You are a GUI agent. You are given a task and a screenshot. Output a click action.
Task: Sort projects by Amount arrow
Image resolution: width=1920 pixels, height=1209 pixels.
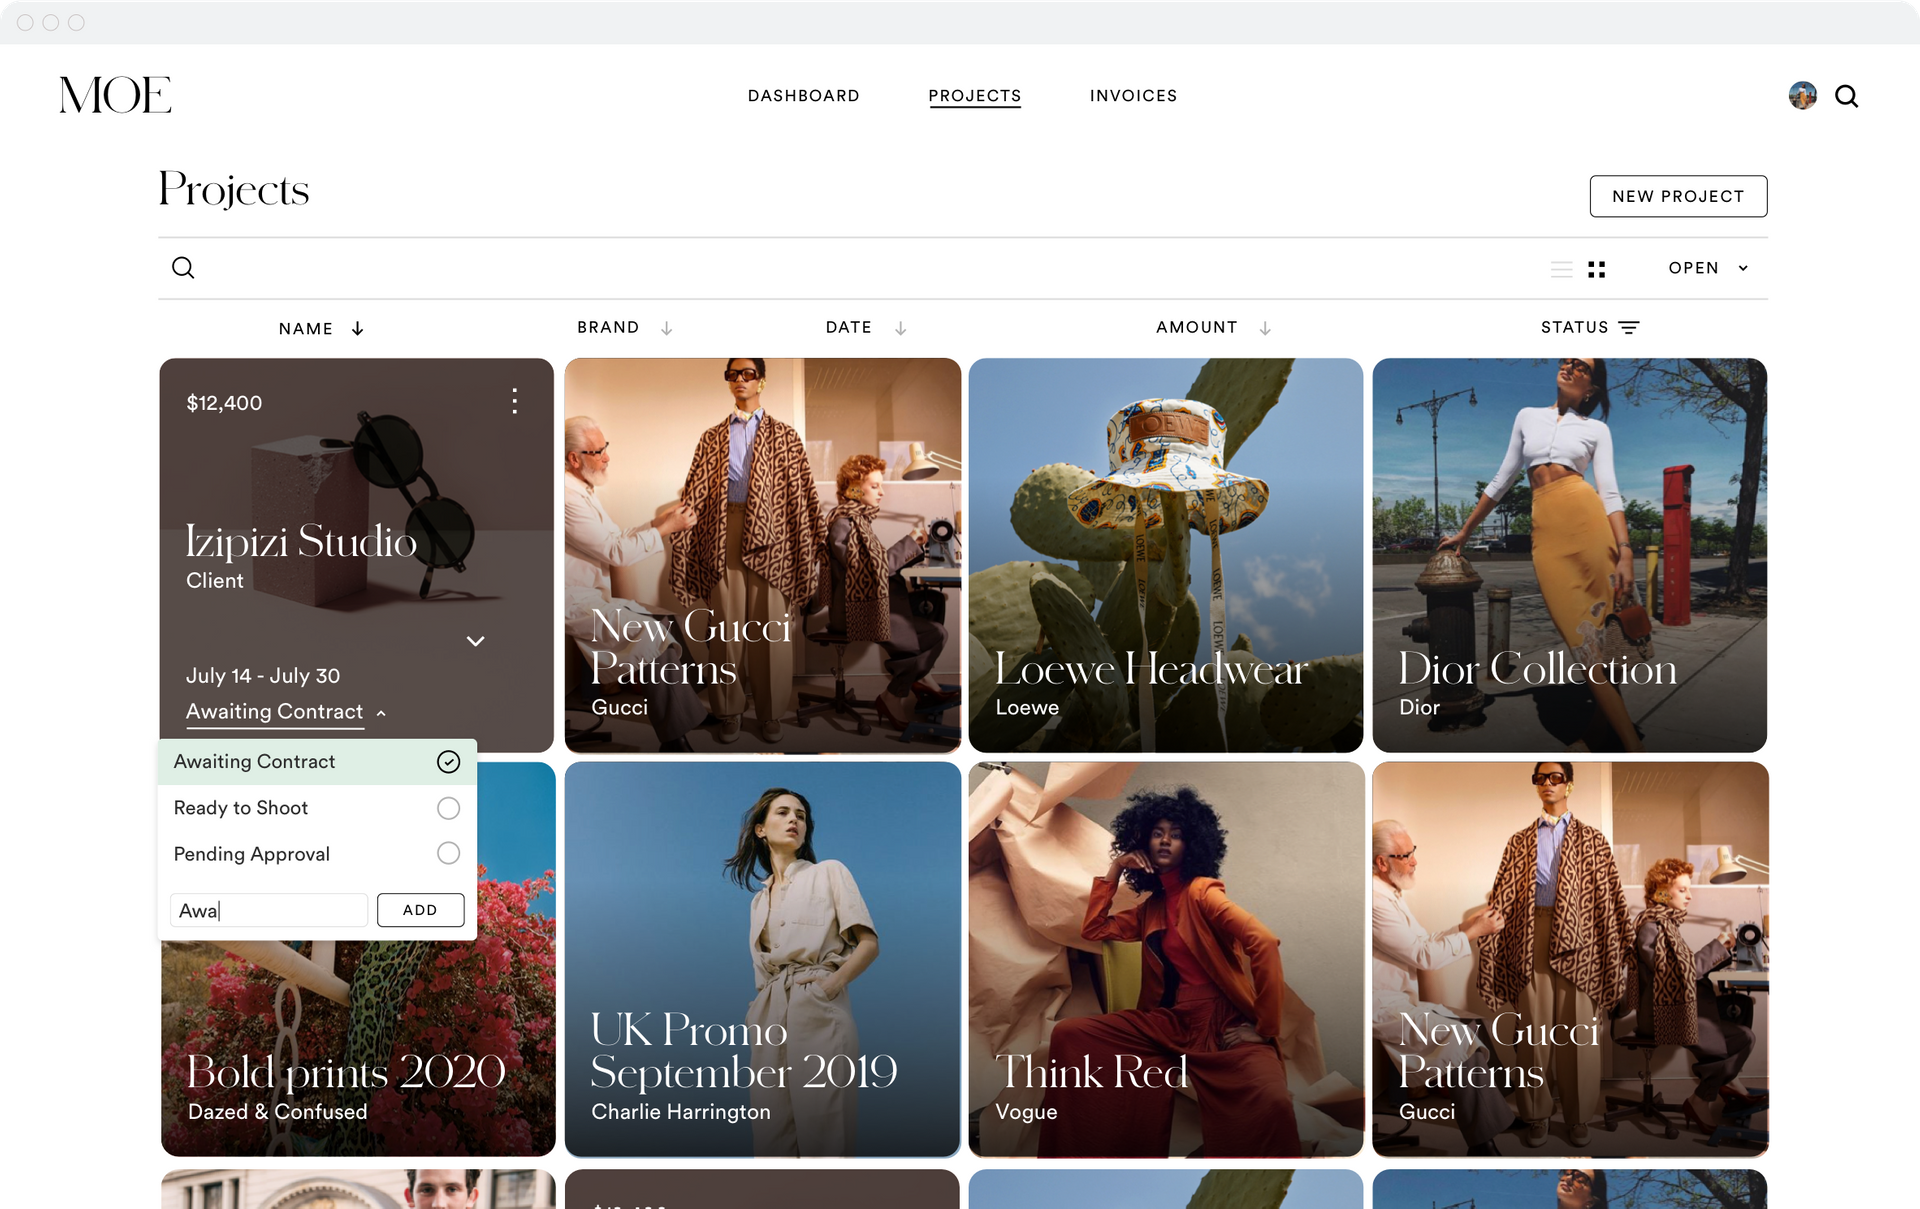point(1265,328)
